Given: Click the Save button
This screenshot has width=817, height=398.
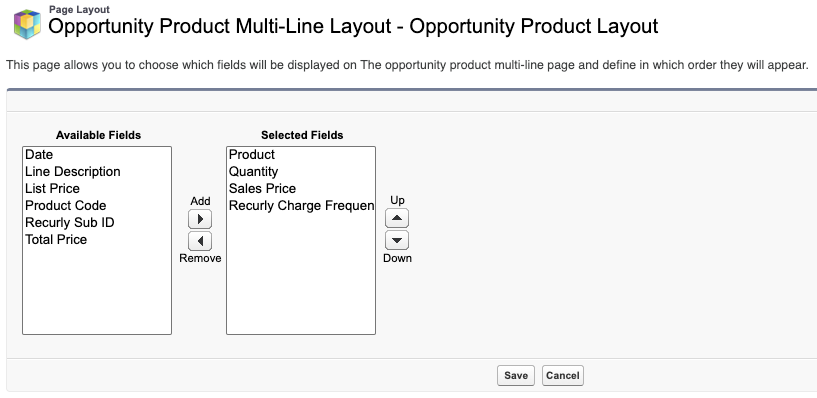Looking at the screenshot, I should tap(516, 376).
